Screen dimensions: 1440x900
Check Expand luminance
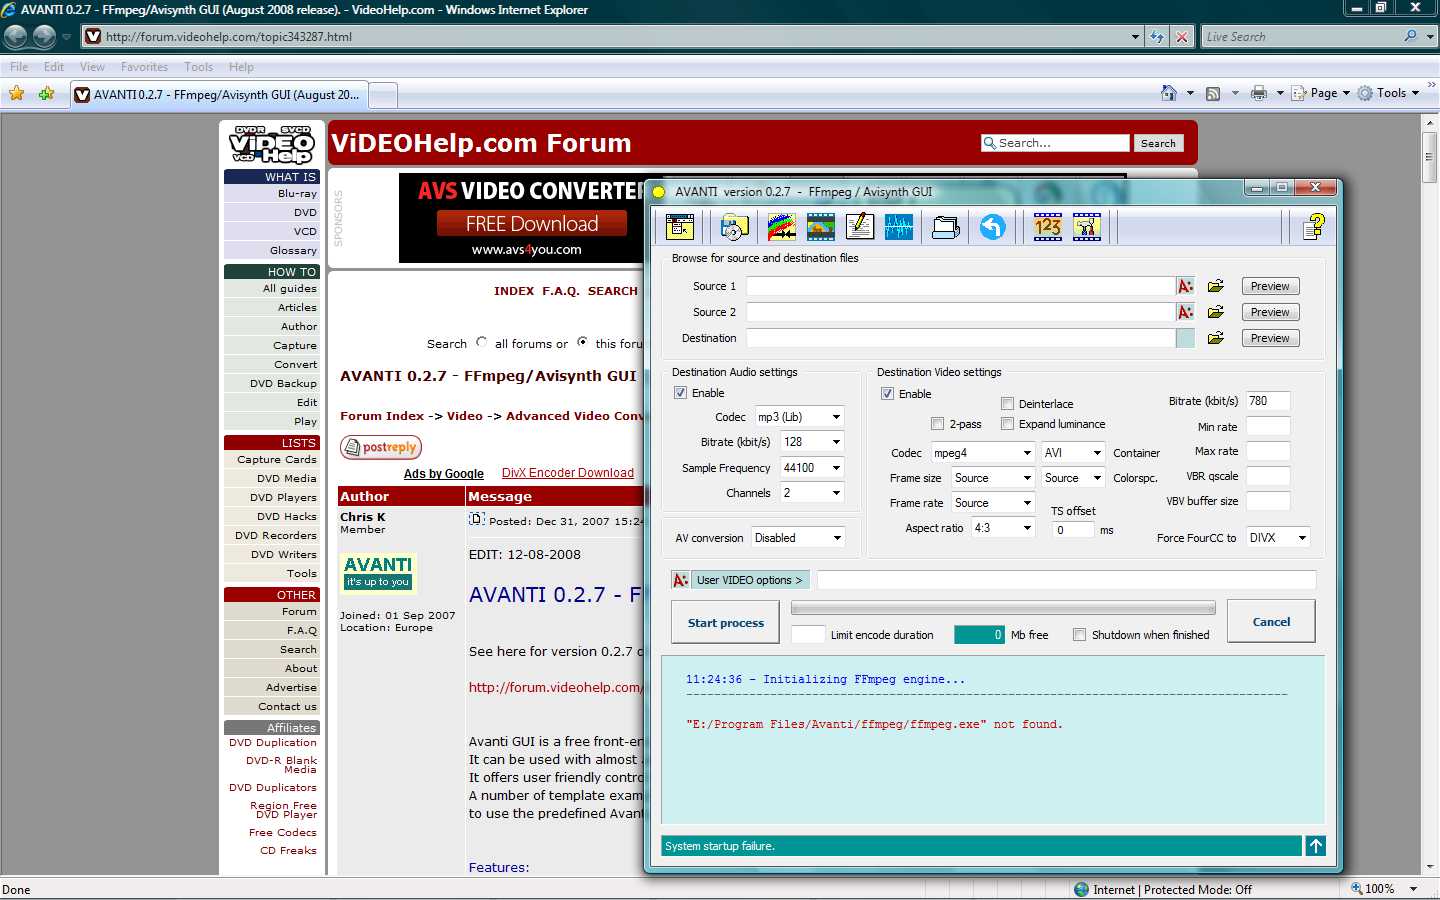point(1007,424)
